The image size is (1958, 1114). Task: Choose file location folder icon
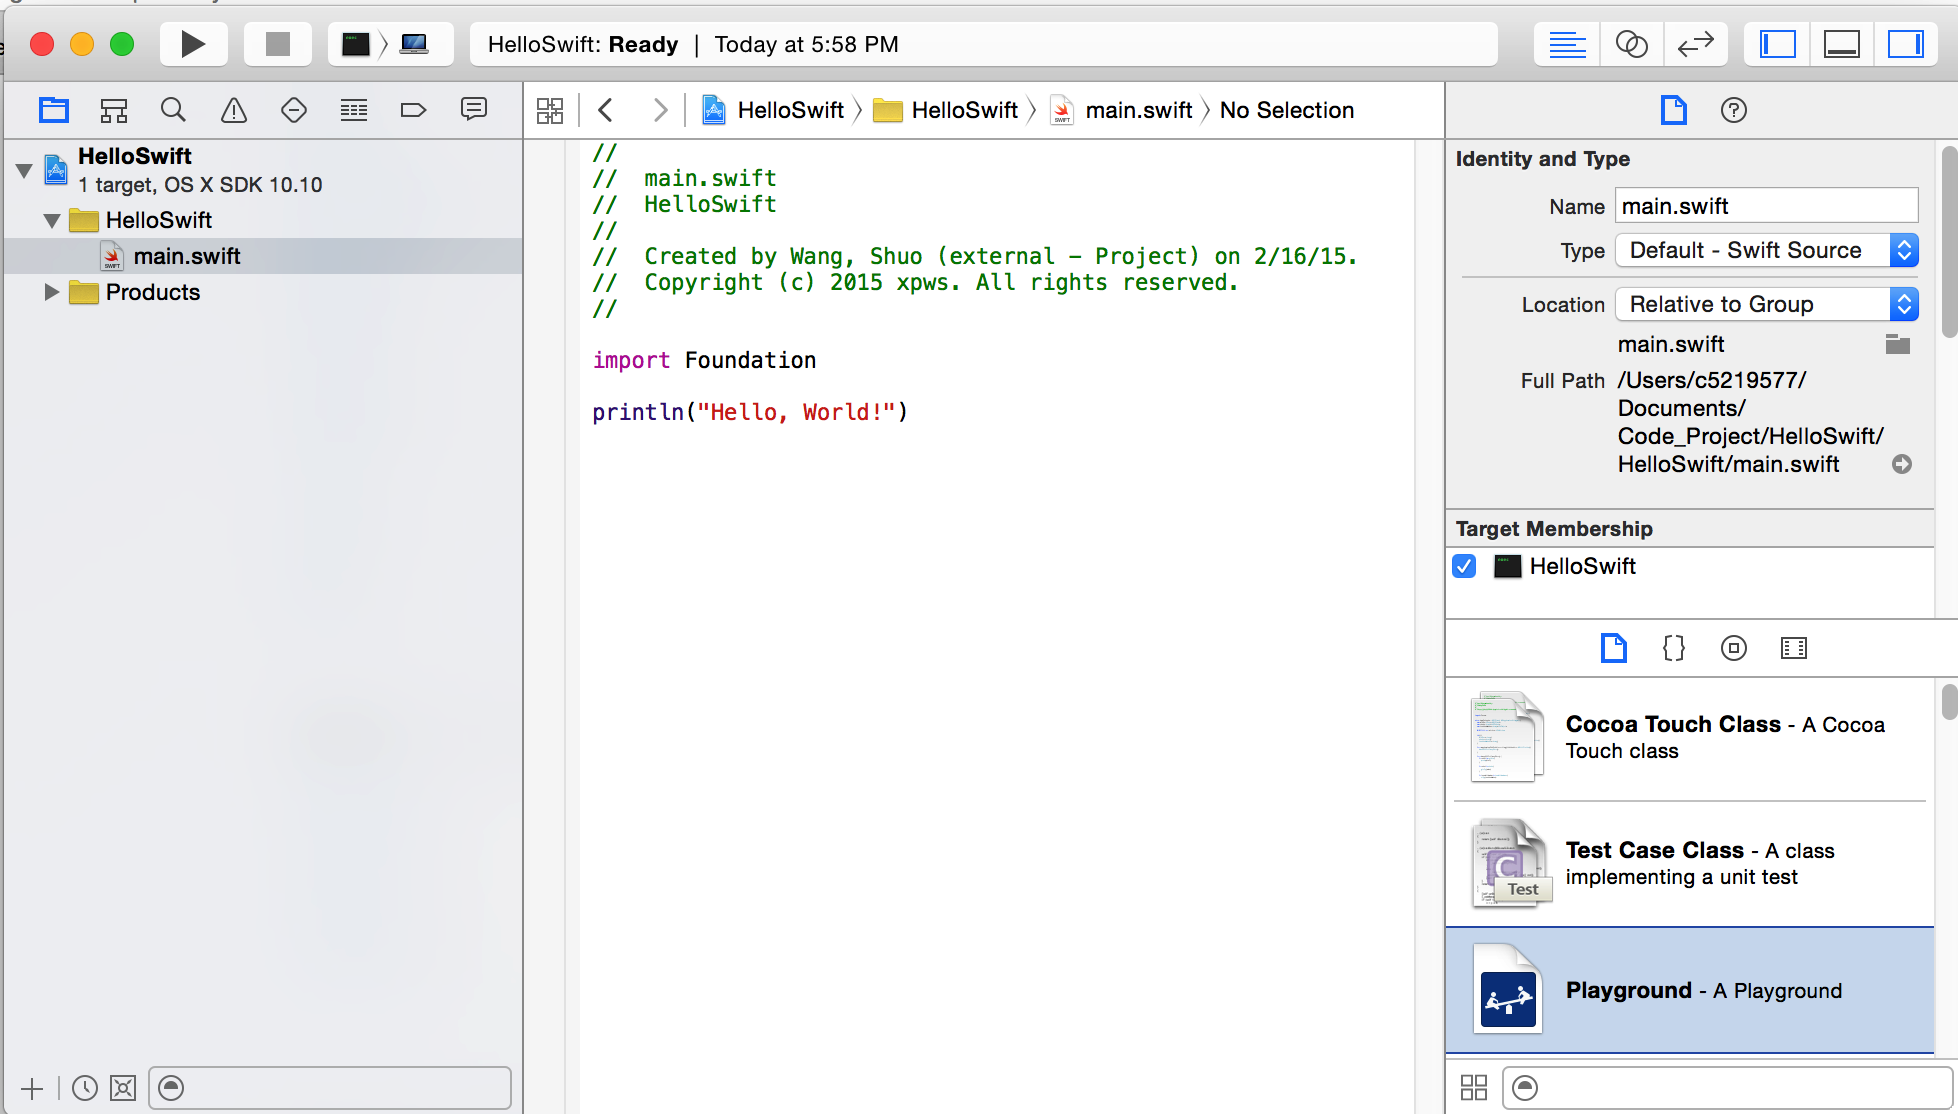1897,344
